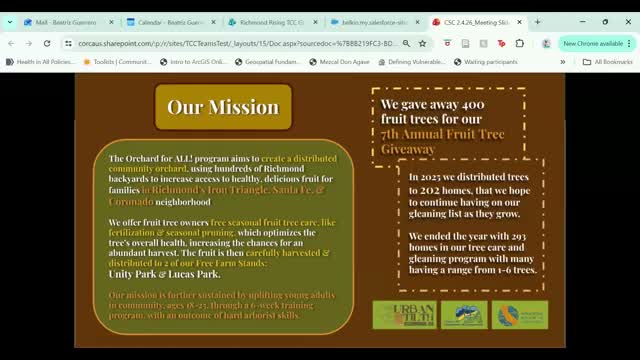Open a new browser tab
This screenshot has width=640, height=360.
click(x=538, y=22)
